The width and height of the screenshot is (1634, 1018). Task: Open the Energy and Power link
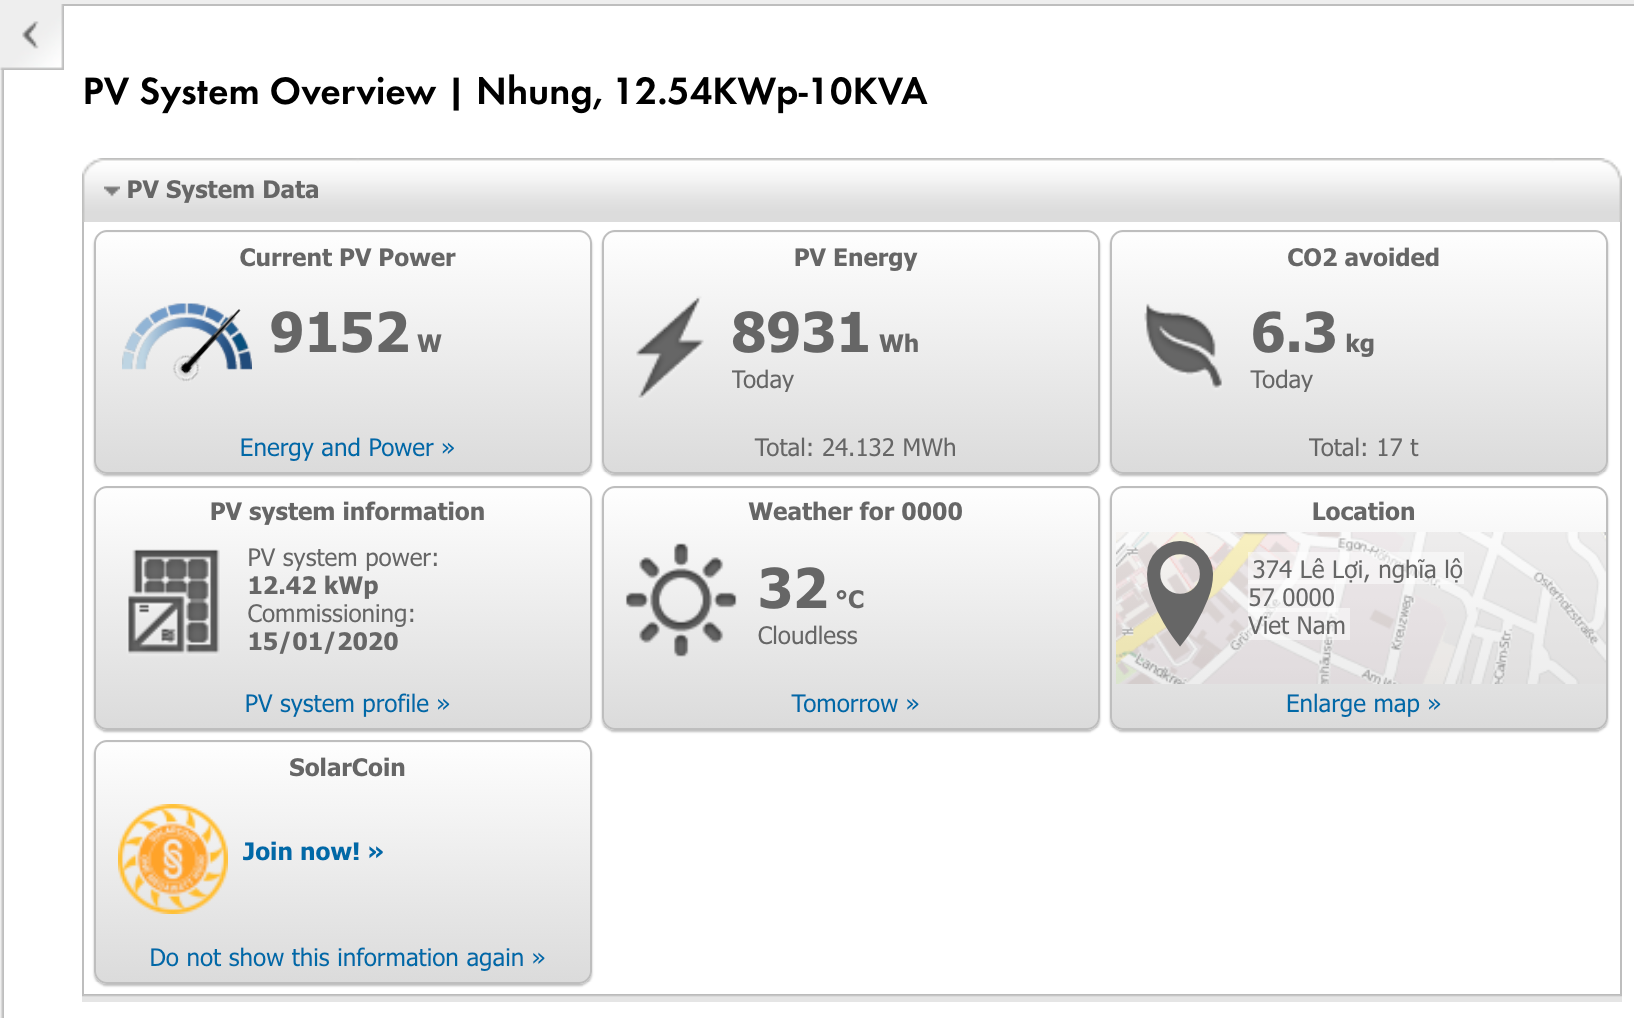point(347,448)
